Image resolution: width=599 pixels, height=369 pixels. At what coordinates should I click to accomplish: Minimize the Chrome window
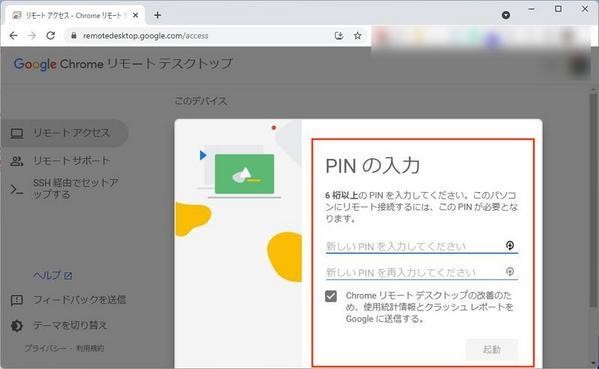point(531,9)
